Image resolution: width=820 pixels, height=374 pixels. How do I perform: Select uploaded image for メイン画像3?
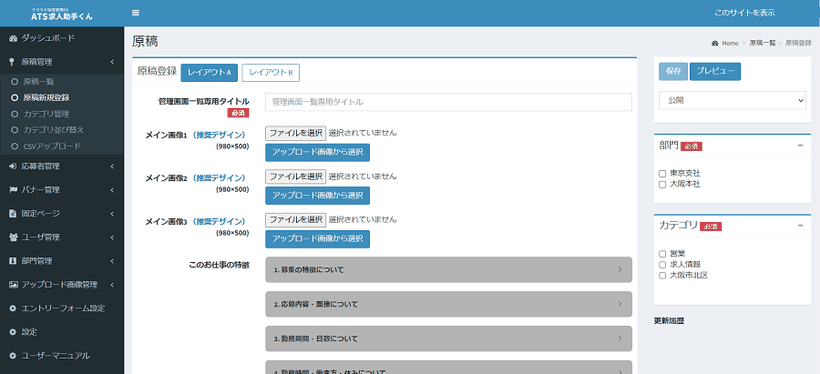(x=317, y=239)
